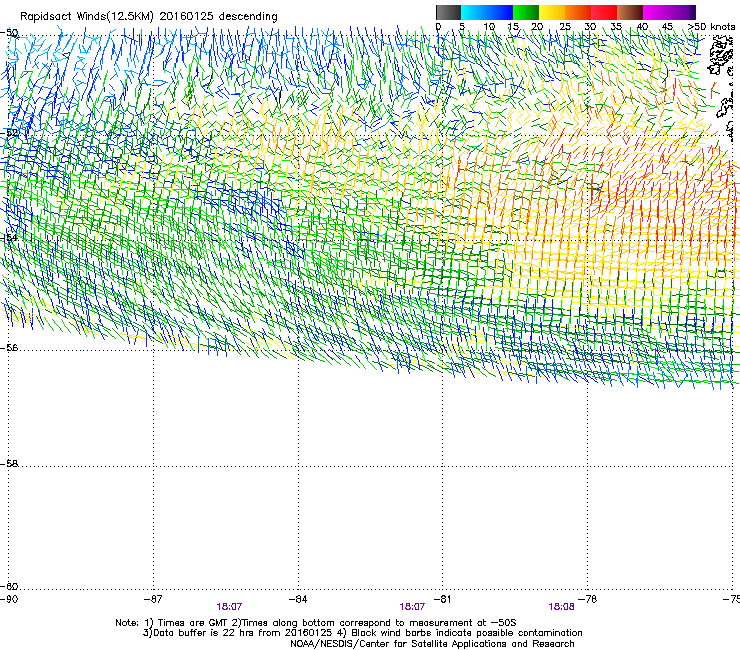Click the -54 latitude axis label
740x650 pixels.
[9, 238]
